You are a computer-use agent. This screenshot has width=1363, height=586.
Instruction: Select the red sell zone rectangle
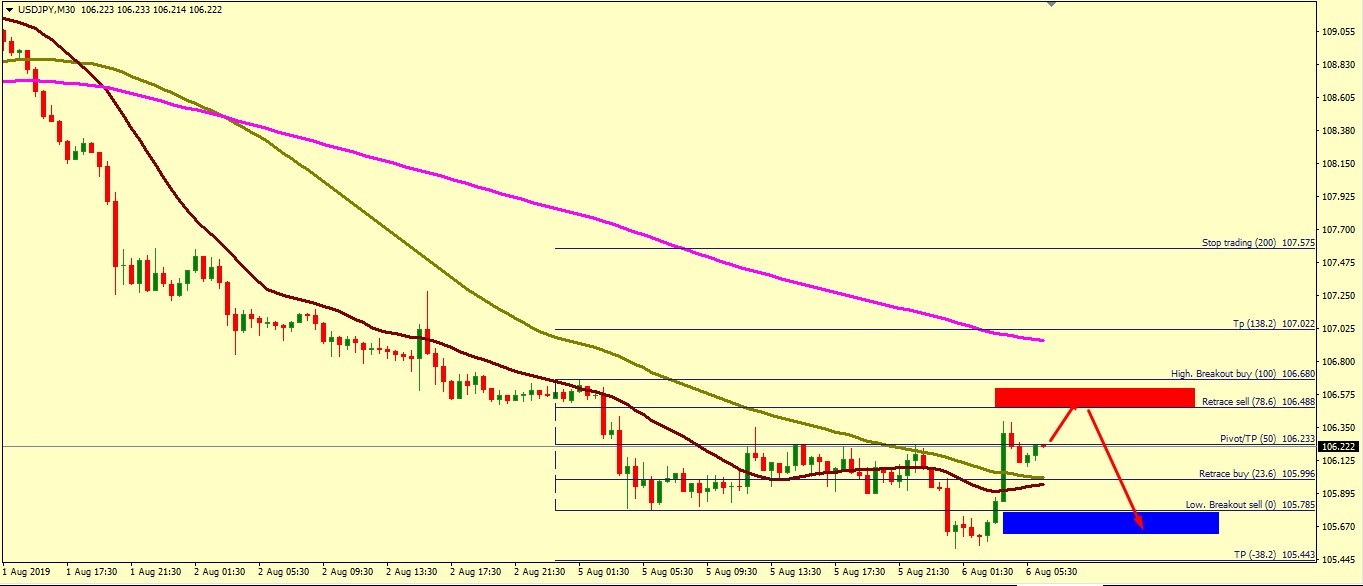[x=1094, y=397]
